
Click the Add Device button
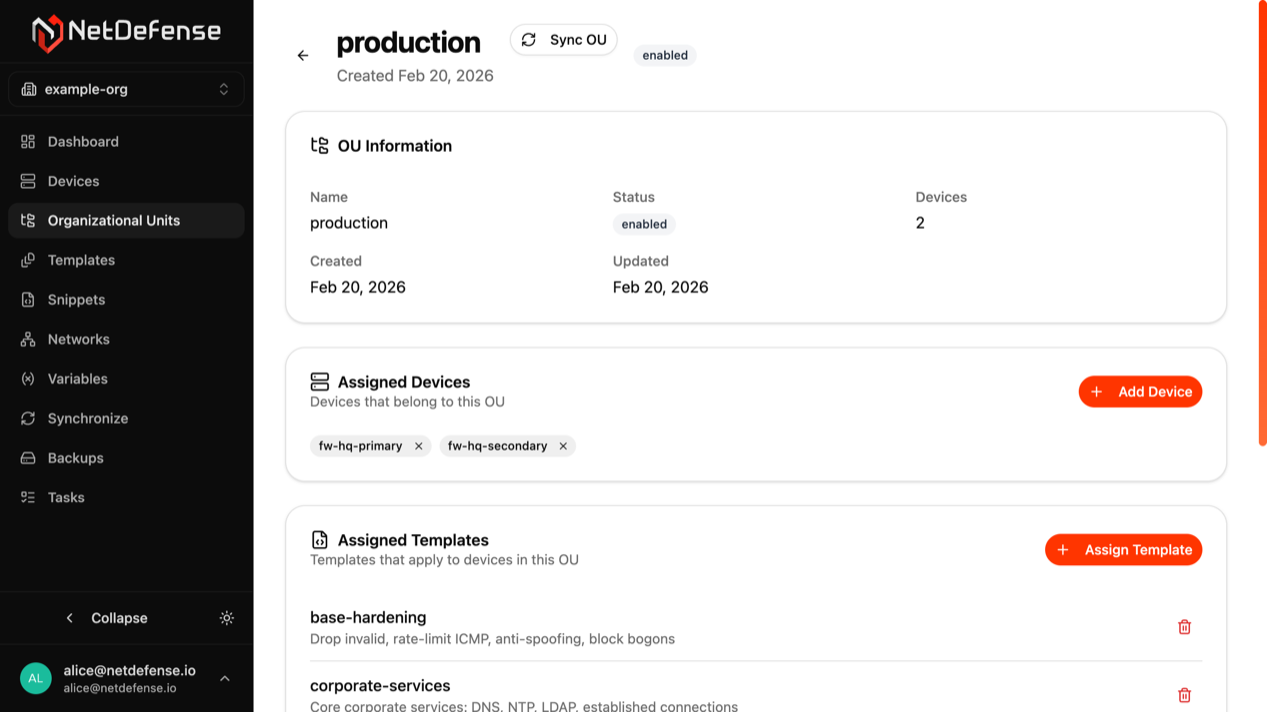coord(1140,392)
